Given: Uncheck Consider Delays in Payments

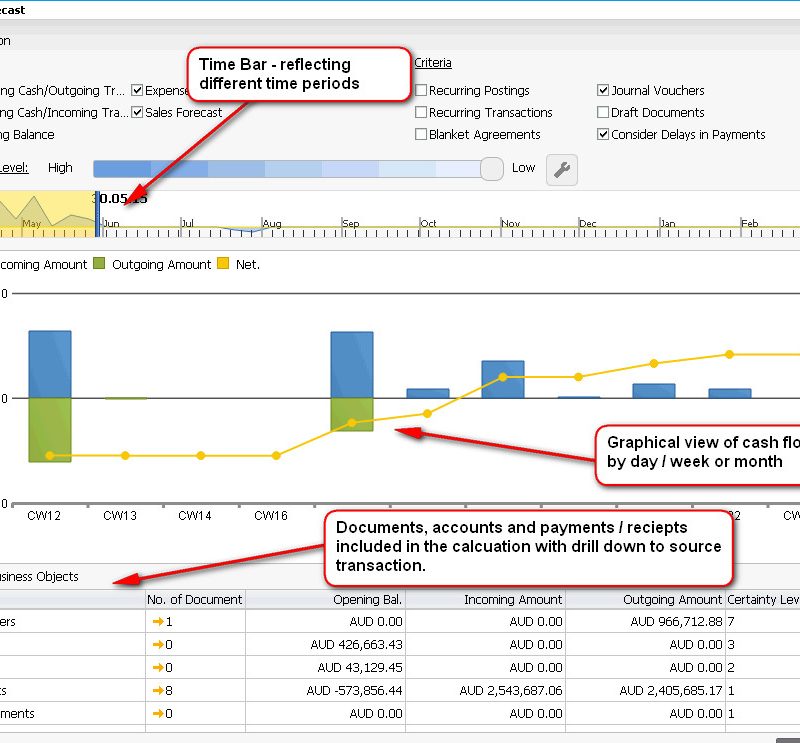Looking at the screenshot, I should pos(603,134).
